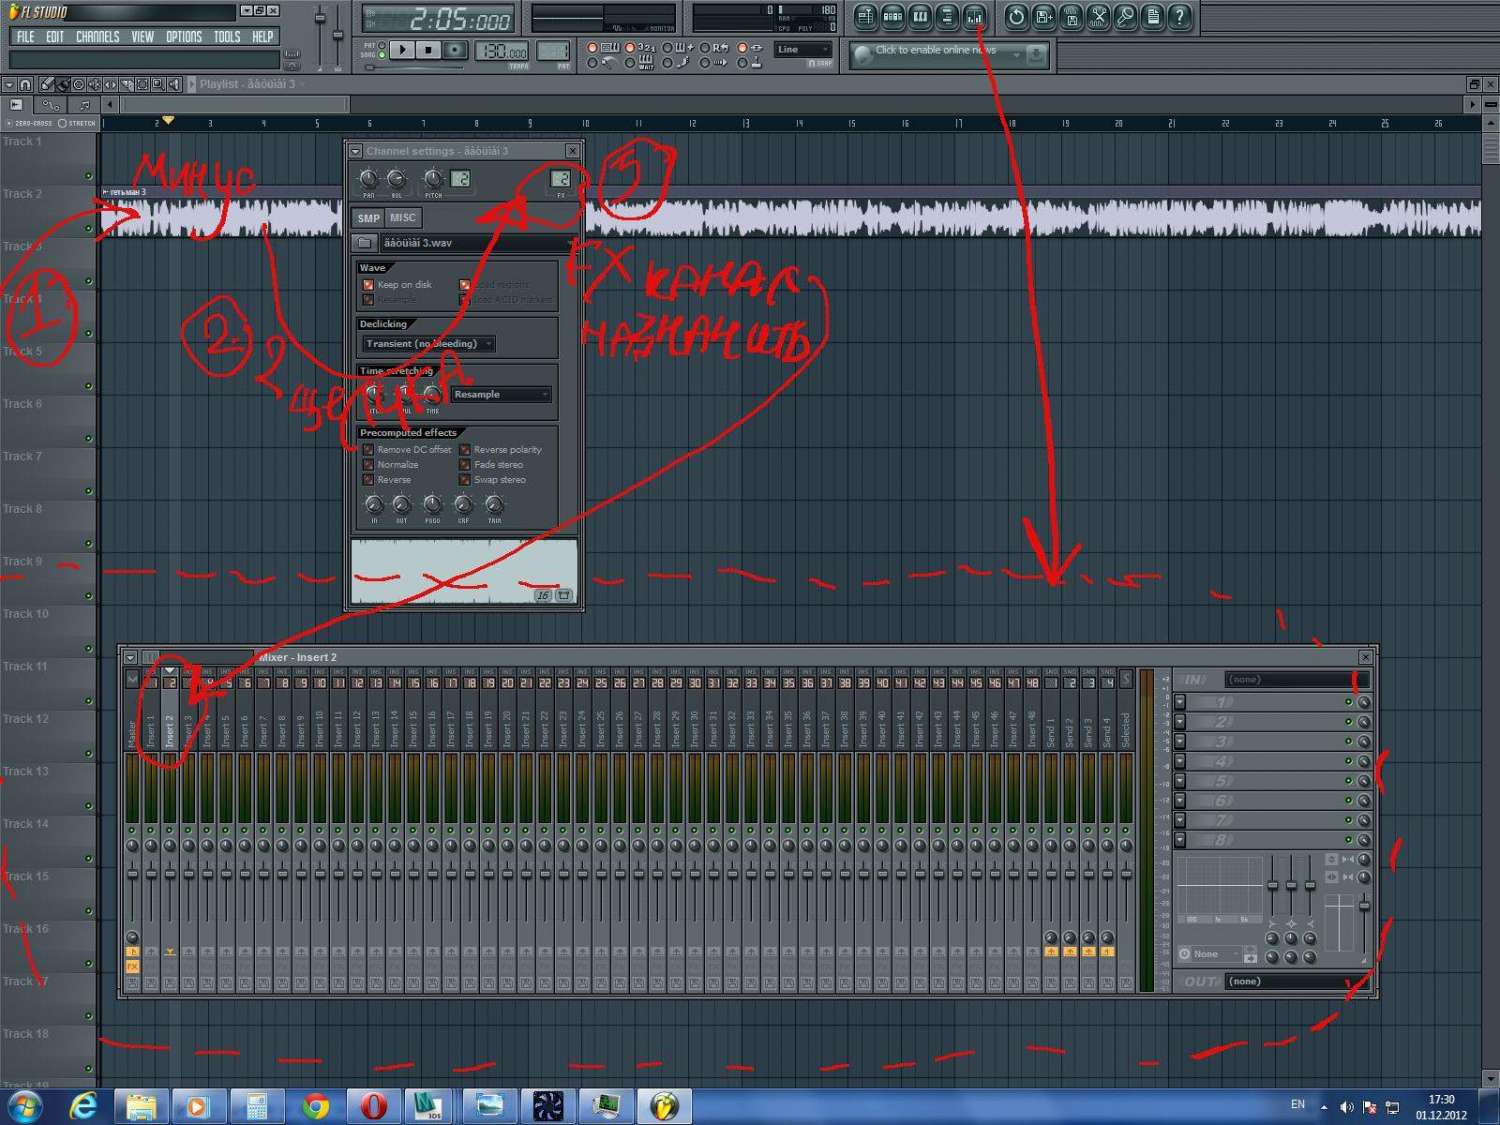Open mixer IN input dropdown
This screenshot has height=1125, width=1500.
[1296, 680]
